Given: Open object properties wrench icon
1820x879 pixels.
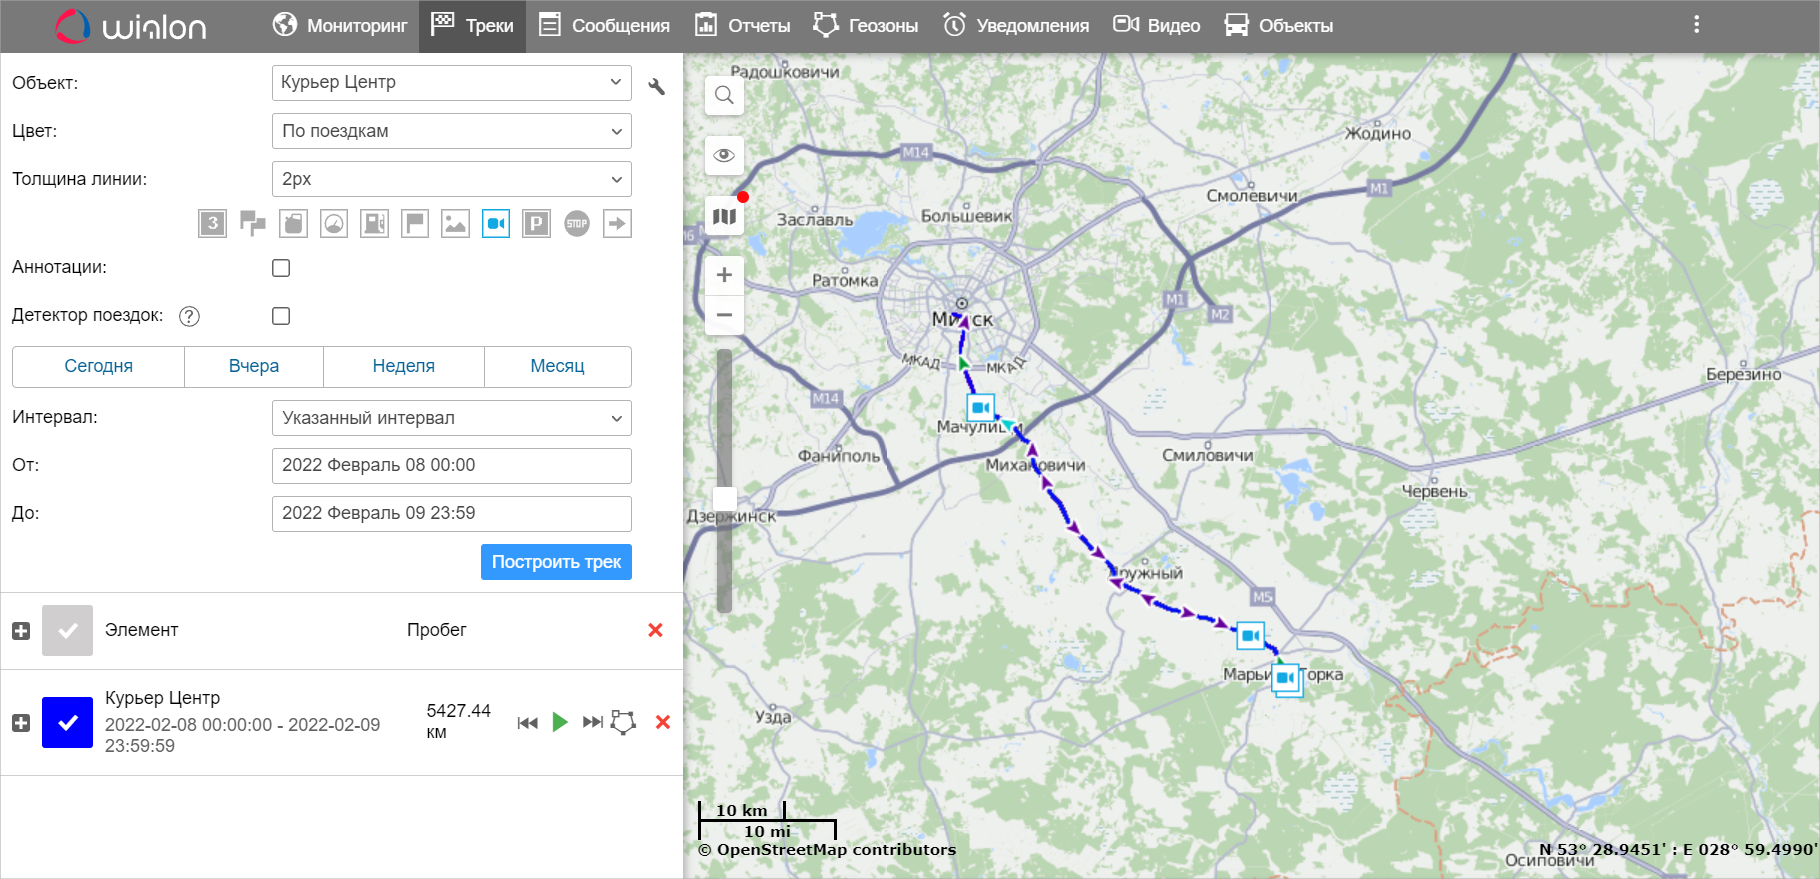Looking at the screenshot, I should [657, 87].
